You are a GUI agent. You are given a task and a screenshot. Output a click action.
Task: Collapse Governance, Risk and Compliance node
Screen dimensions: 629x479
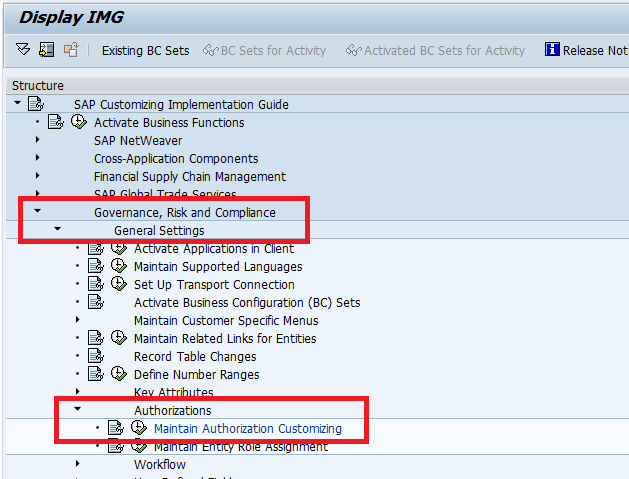tap(37, 211)
